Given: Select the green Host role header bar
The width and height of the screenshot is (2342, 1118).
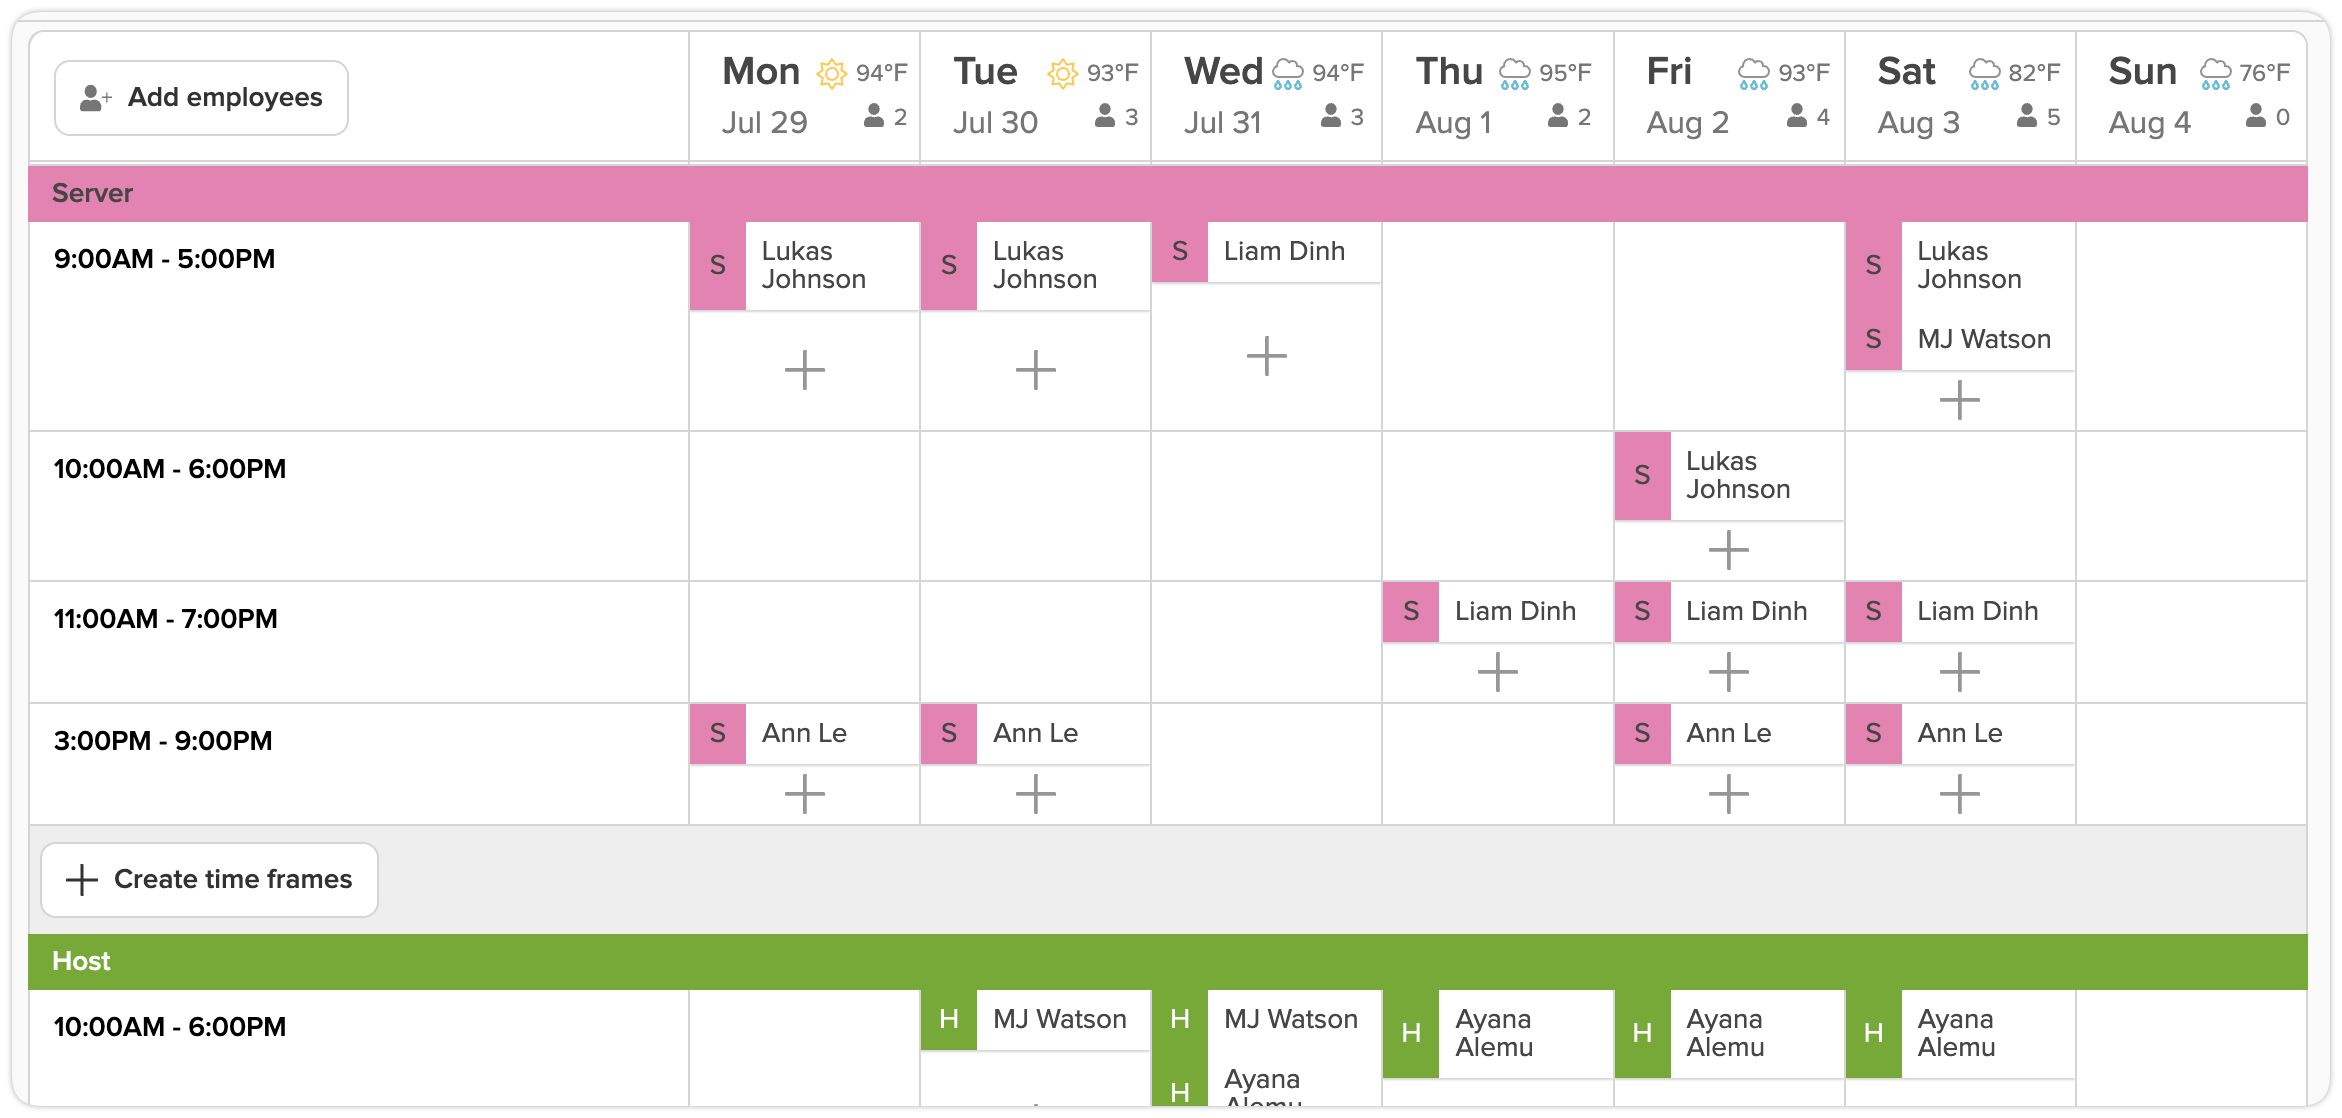Looking at the screenshot, I should [1167, 962].
